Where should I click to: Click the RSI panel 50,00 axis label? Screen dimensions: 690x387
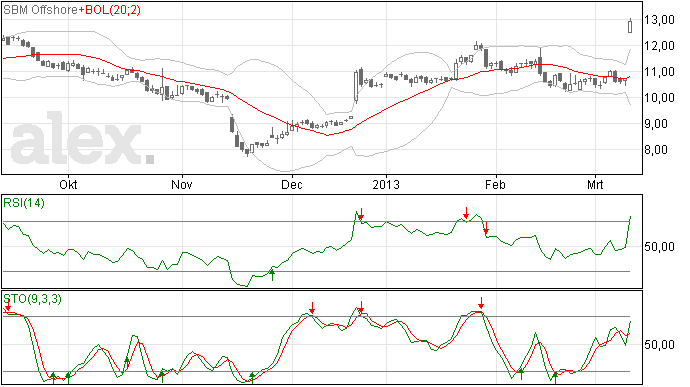click(x=659, y=247)
